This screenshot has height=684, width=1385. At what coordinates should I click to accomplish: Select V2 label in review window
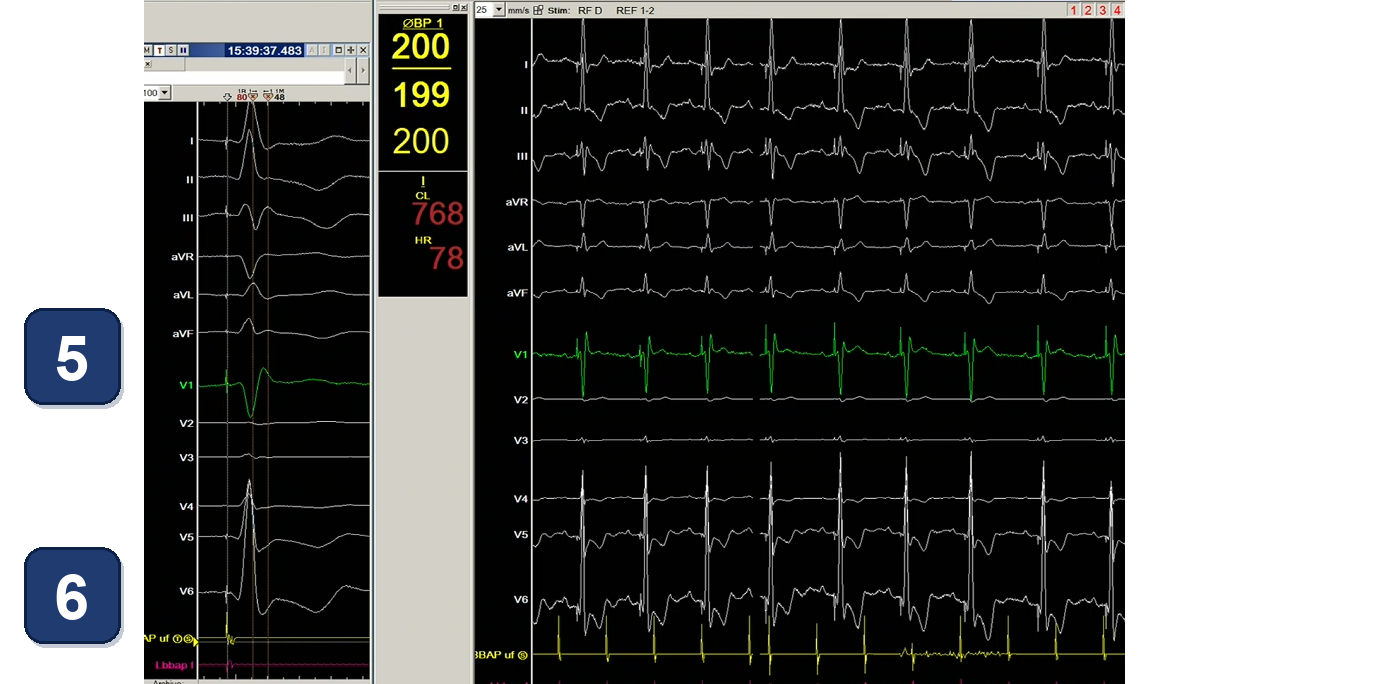click(x=186, y=423)
